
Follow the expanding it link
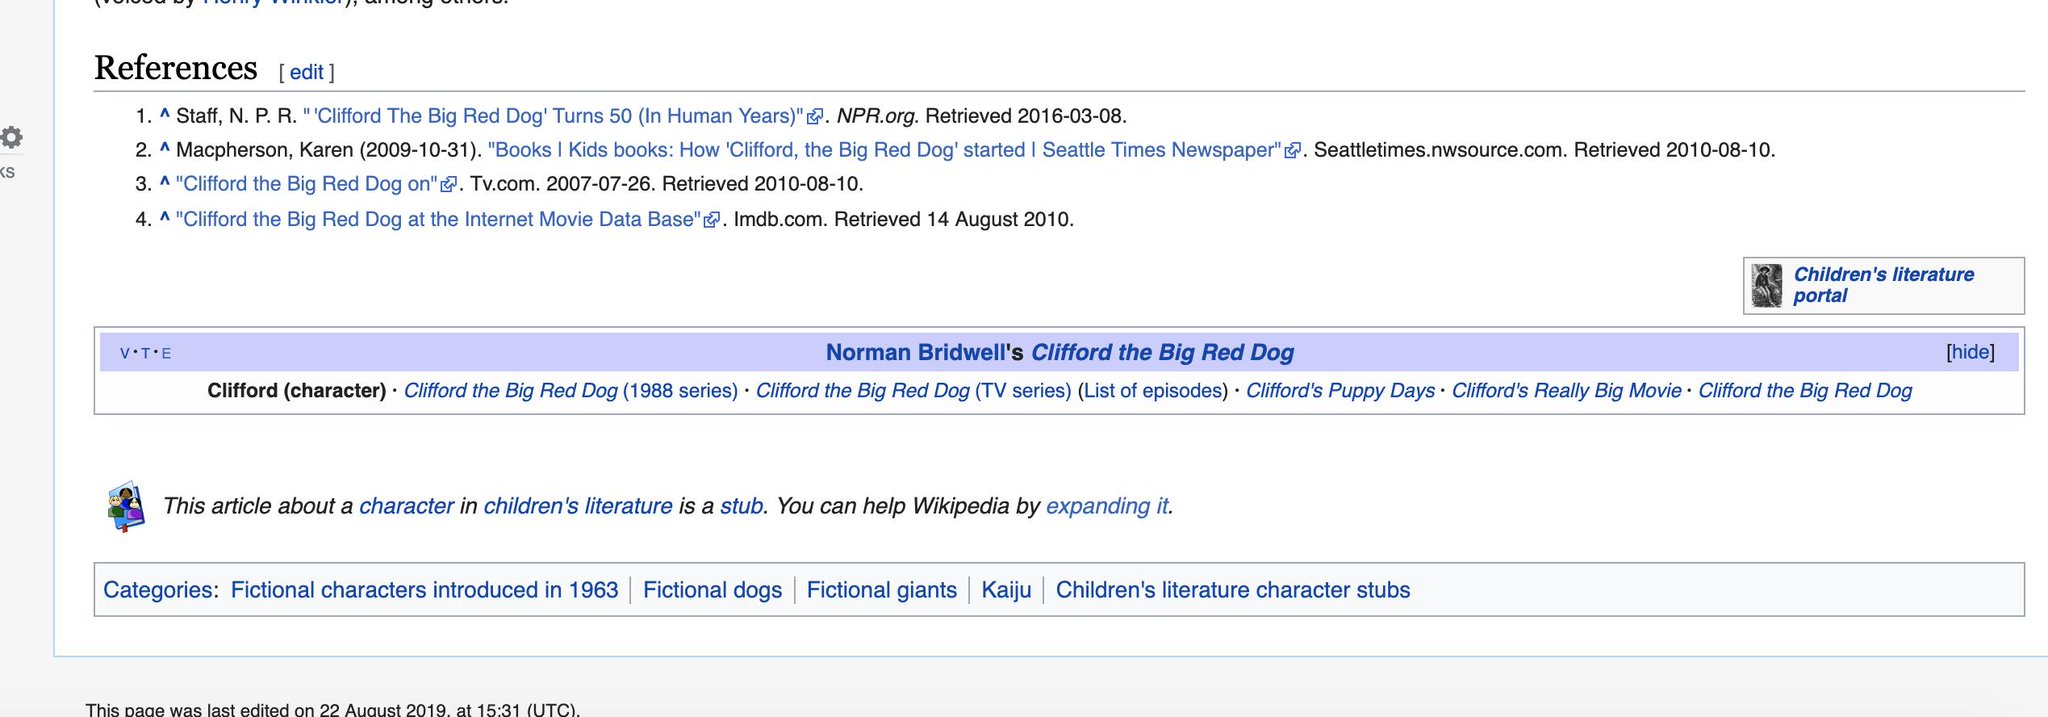(1107, 506)
